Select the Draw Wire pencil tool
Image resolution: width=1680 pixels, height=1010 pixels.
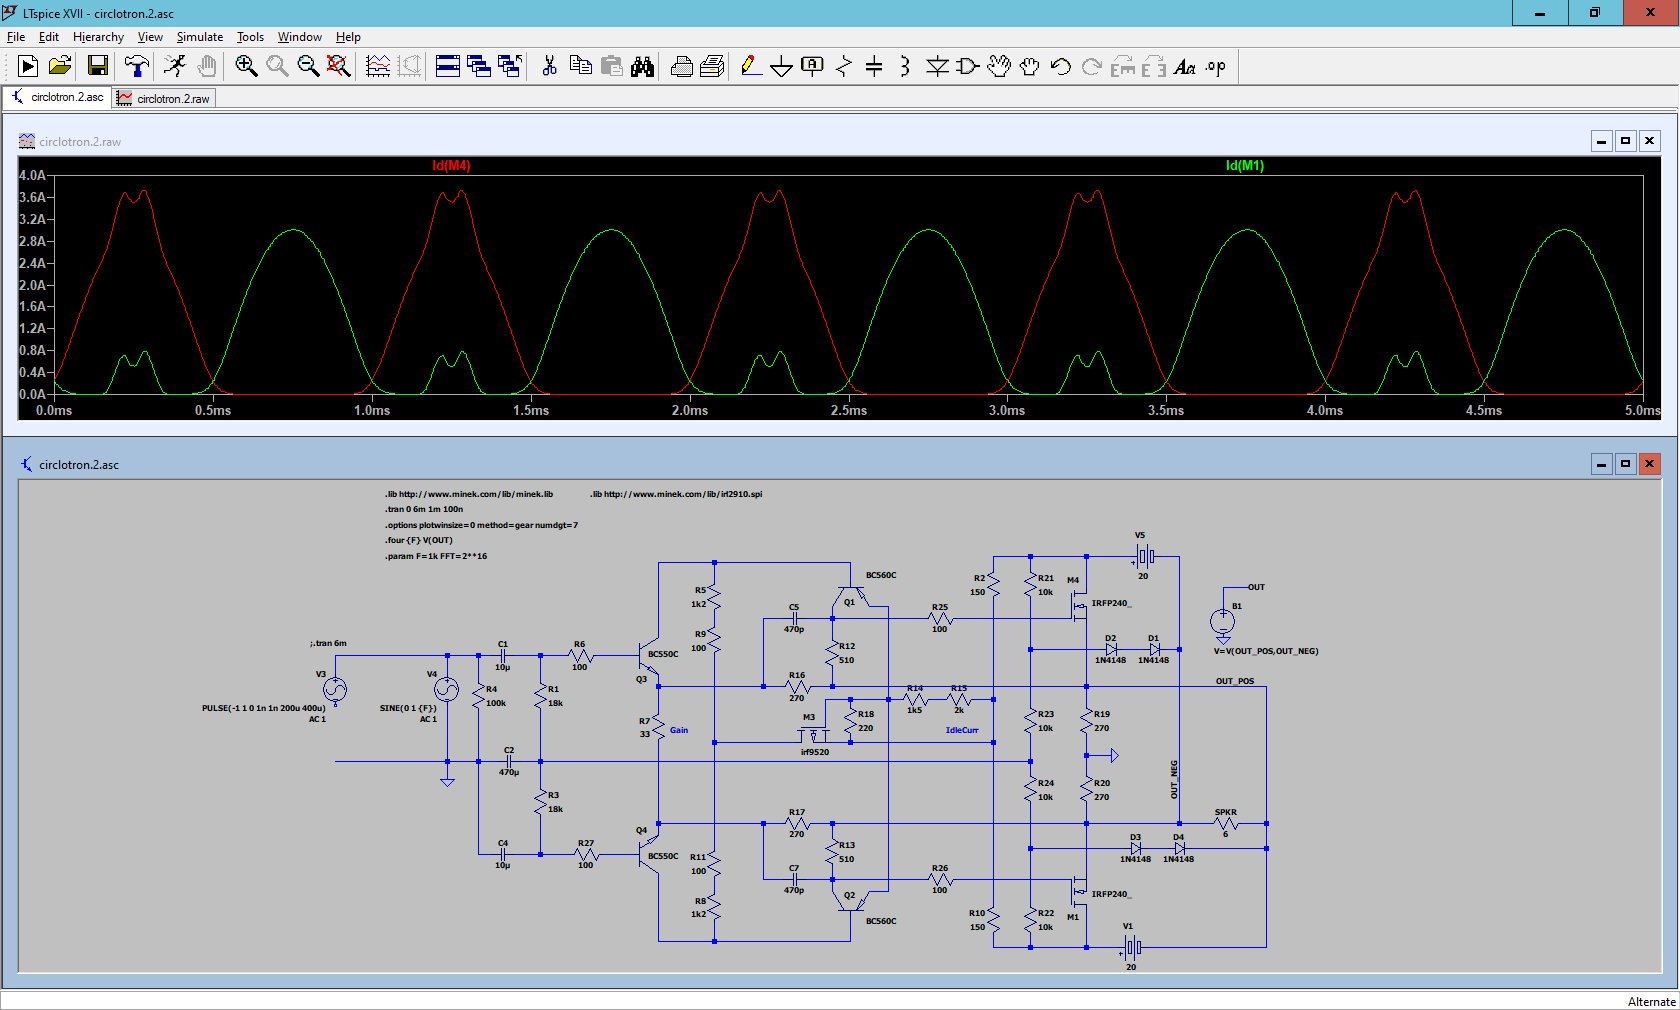751,66
